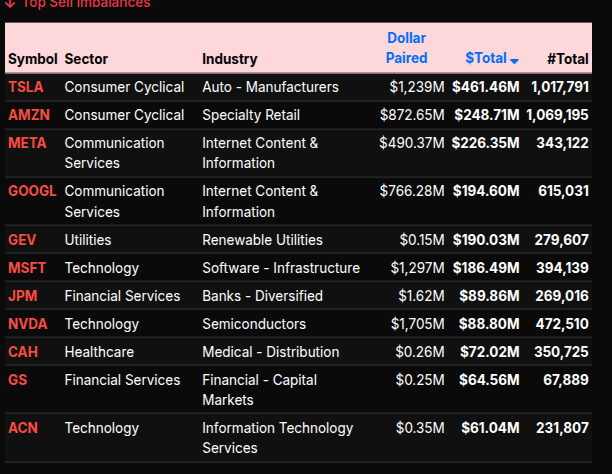Click the Semiconductors industry cell for NVDA

(x=254, y=324)
